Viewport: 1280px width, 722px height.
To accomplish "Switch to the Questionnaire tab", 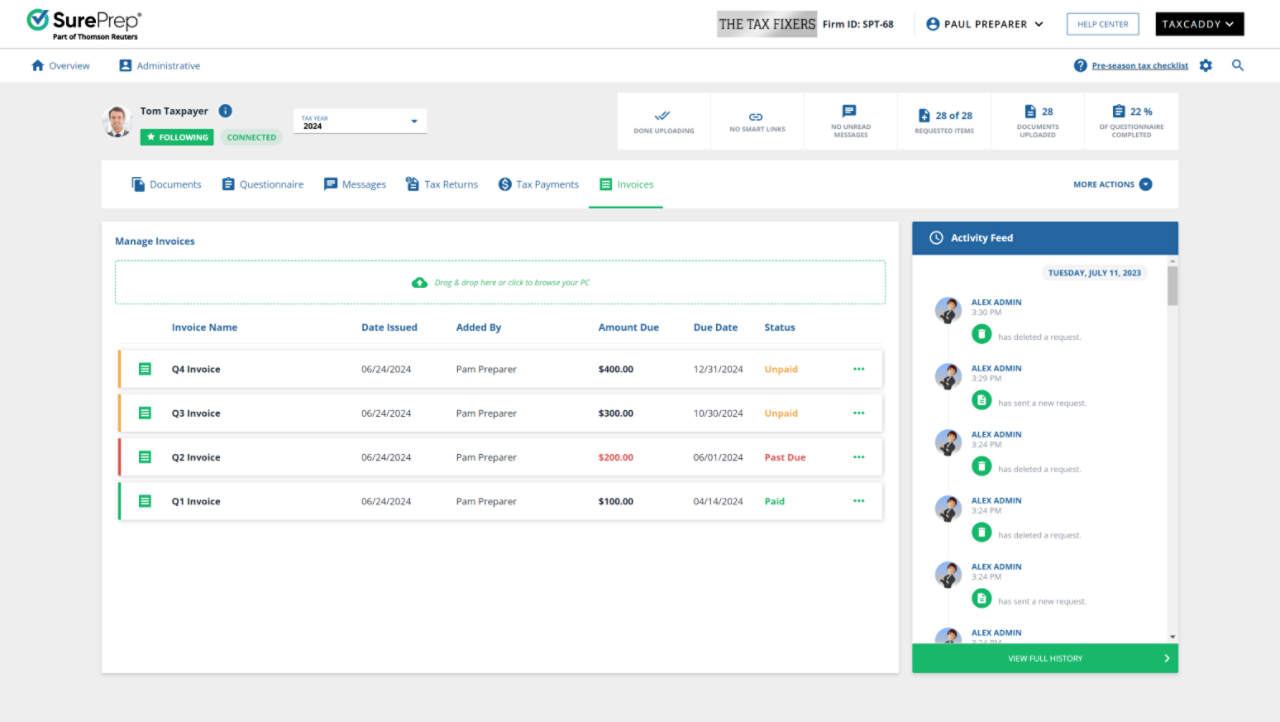I will (263, 185).
